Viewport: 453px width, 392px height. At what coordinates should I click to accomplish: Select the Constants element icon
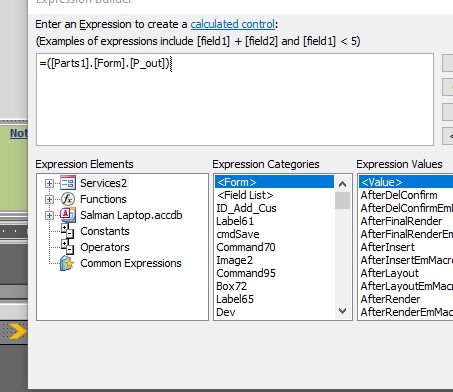(68, 231)
